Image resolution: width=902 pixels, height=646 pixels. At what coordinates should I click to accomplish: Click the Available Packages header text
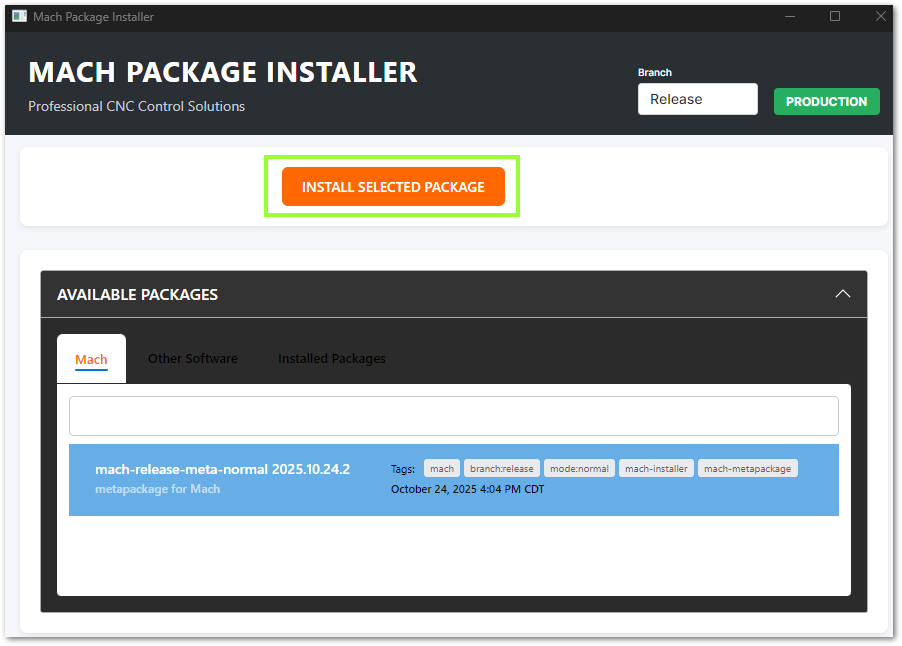[137, 295]
